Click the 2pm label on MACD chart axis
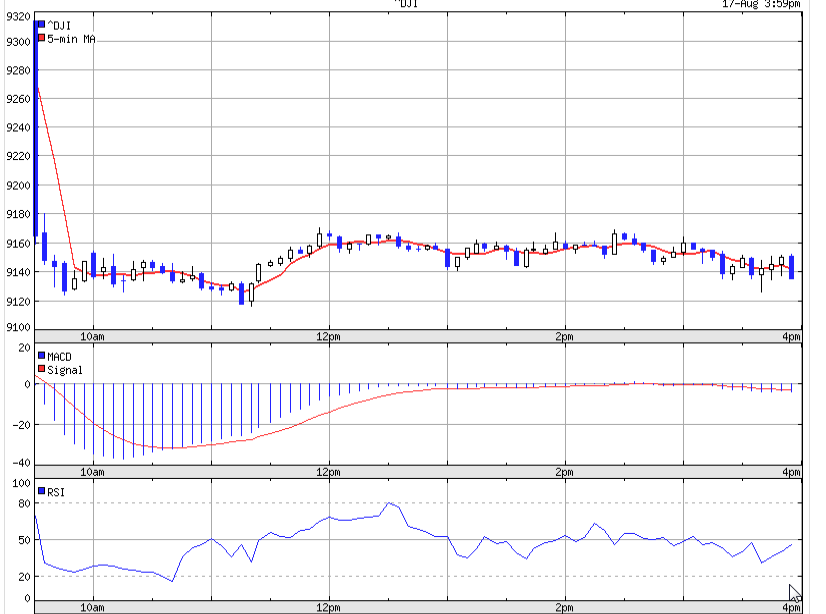 (564, 472)
